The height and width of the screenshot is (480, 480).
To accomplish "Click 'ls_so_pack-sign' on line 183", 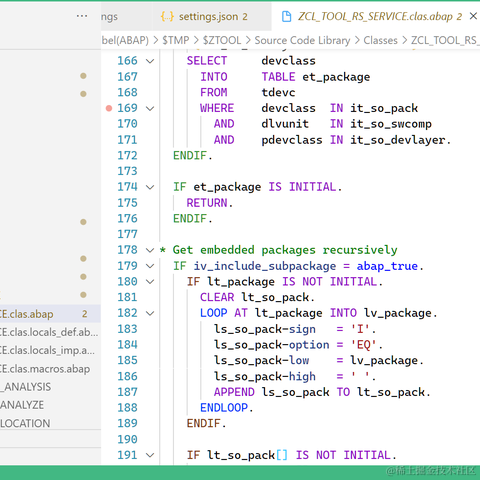I will point(265,329).
